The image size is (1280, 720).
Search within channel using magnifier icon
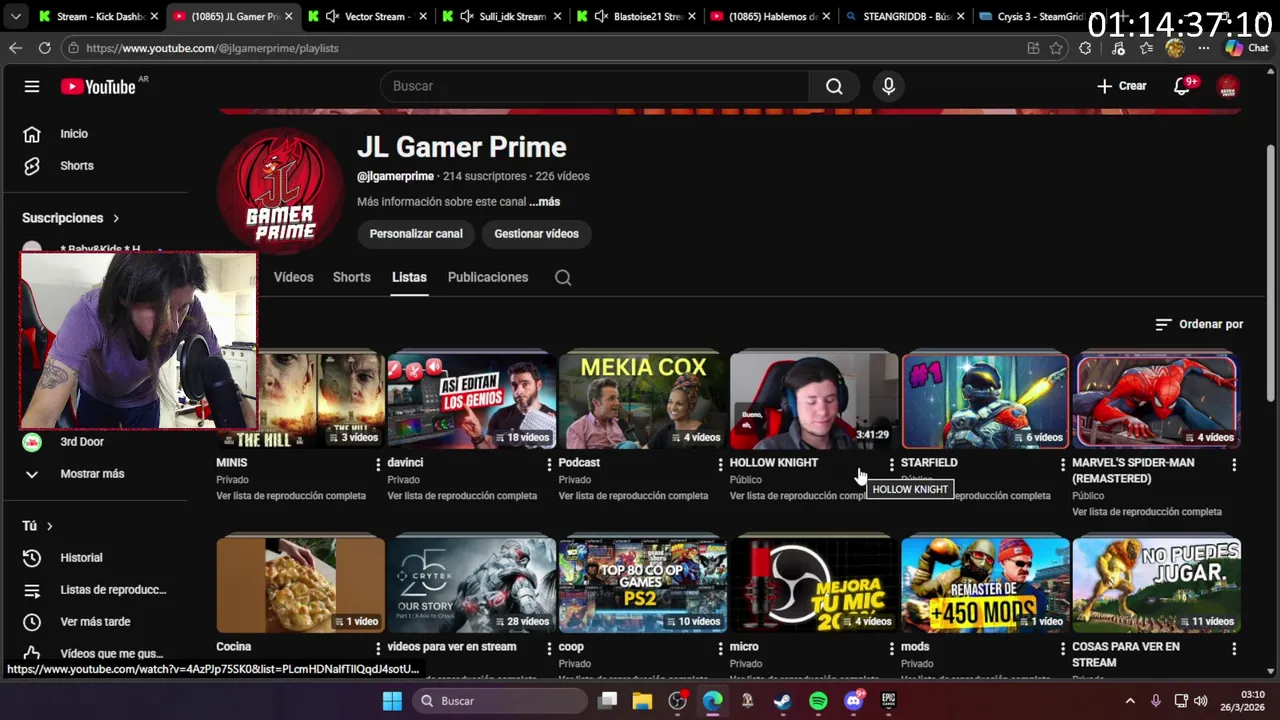[x=563, y=278]
